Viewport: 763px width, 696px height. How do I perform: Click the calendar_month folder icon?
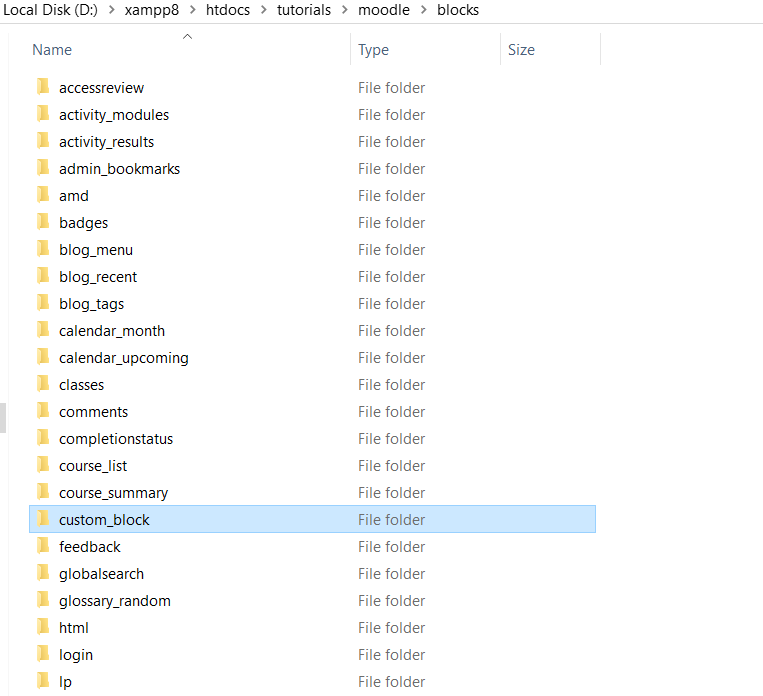43,330
